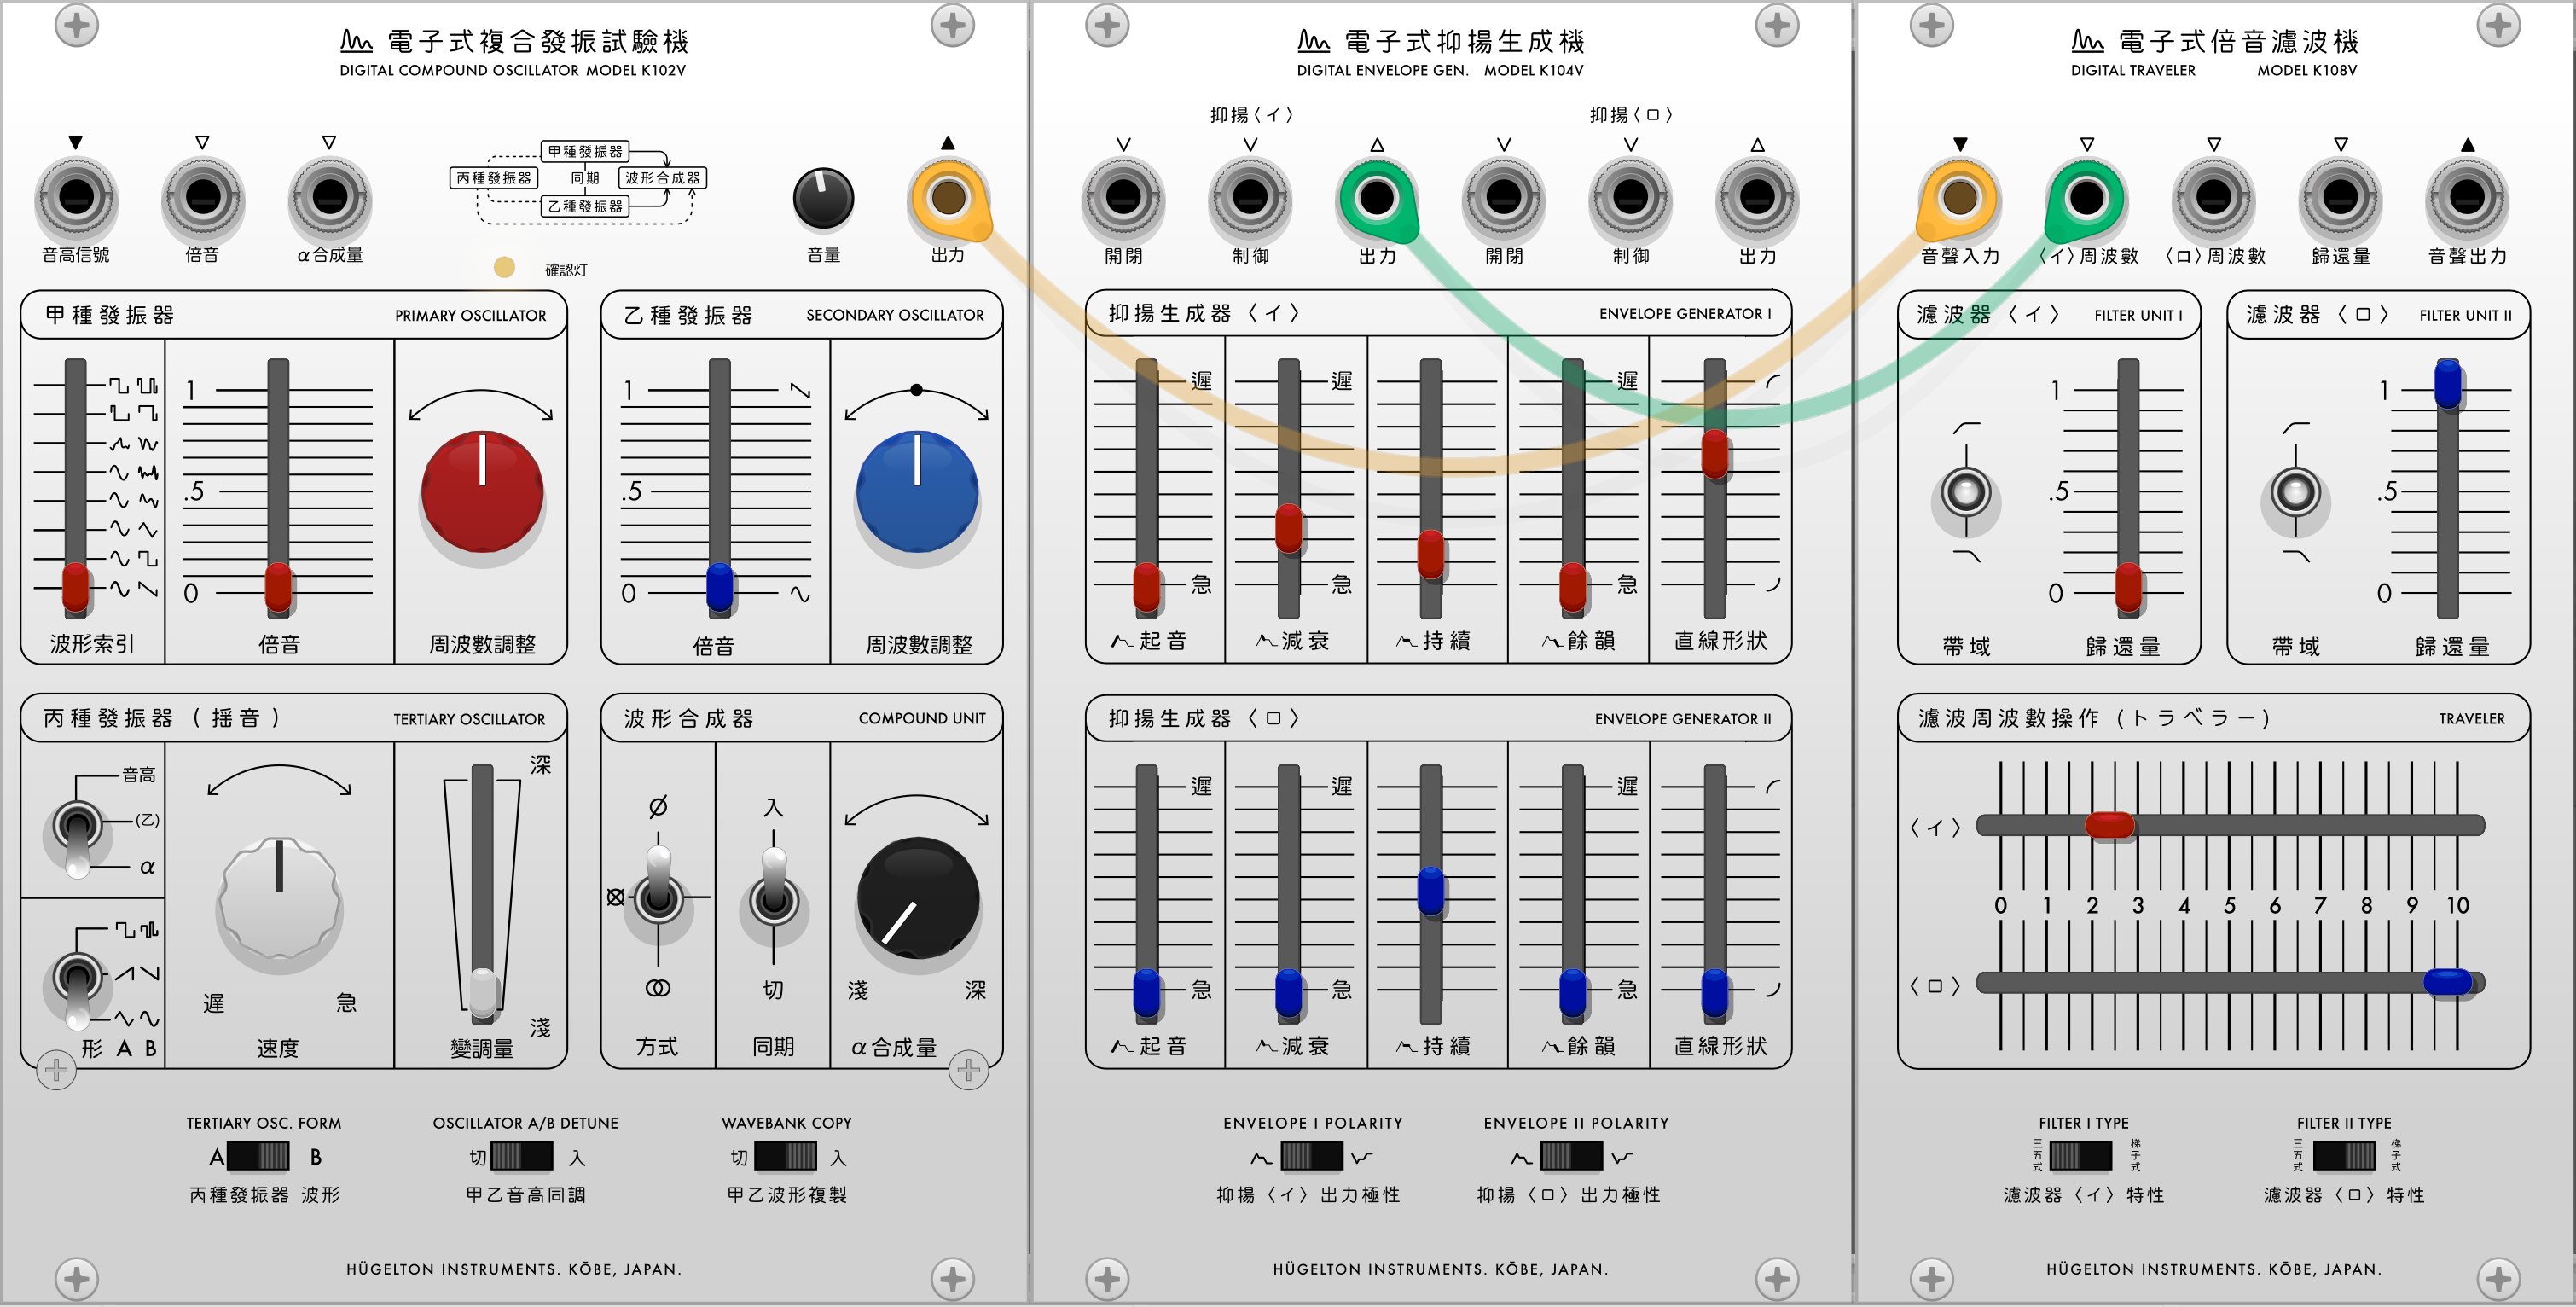Flip the ENVELOPE I POLARITY switch
The width and height of the screenshot is (2576, 1307).
tap(1313, 1157)
